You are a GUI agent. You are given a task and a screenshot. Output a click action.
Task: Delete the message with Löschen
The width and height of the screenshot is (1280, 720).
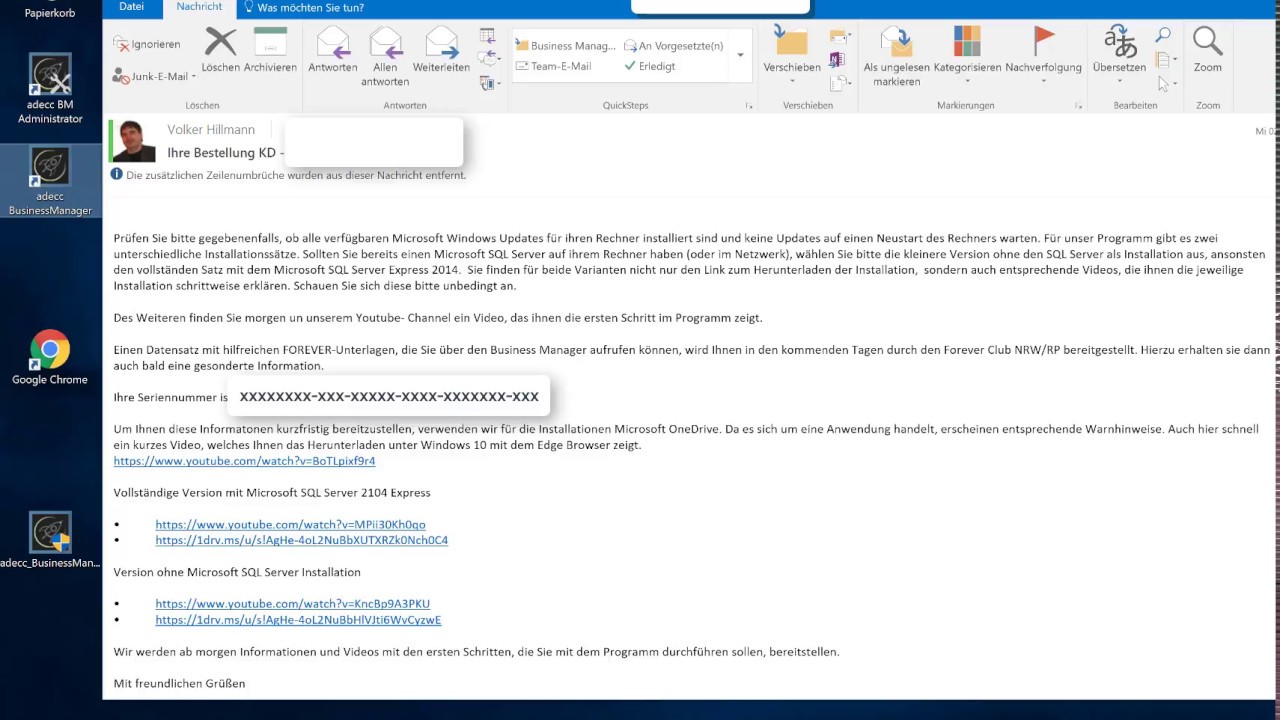220,50
